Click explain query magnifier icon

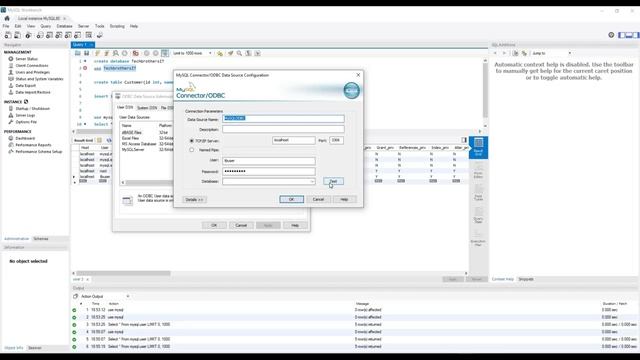116,53
